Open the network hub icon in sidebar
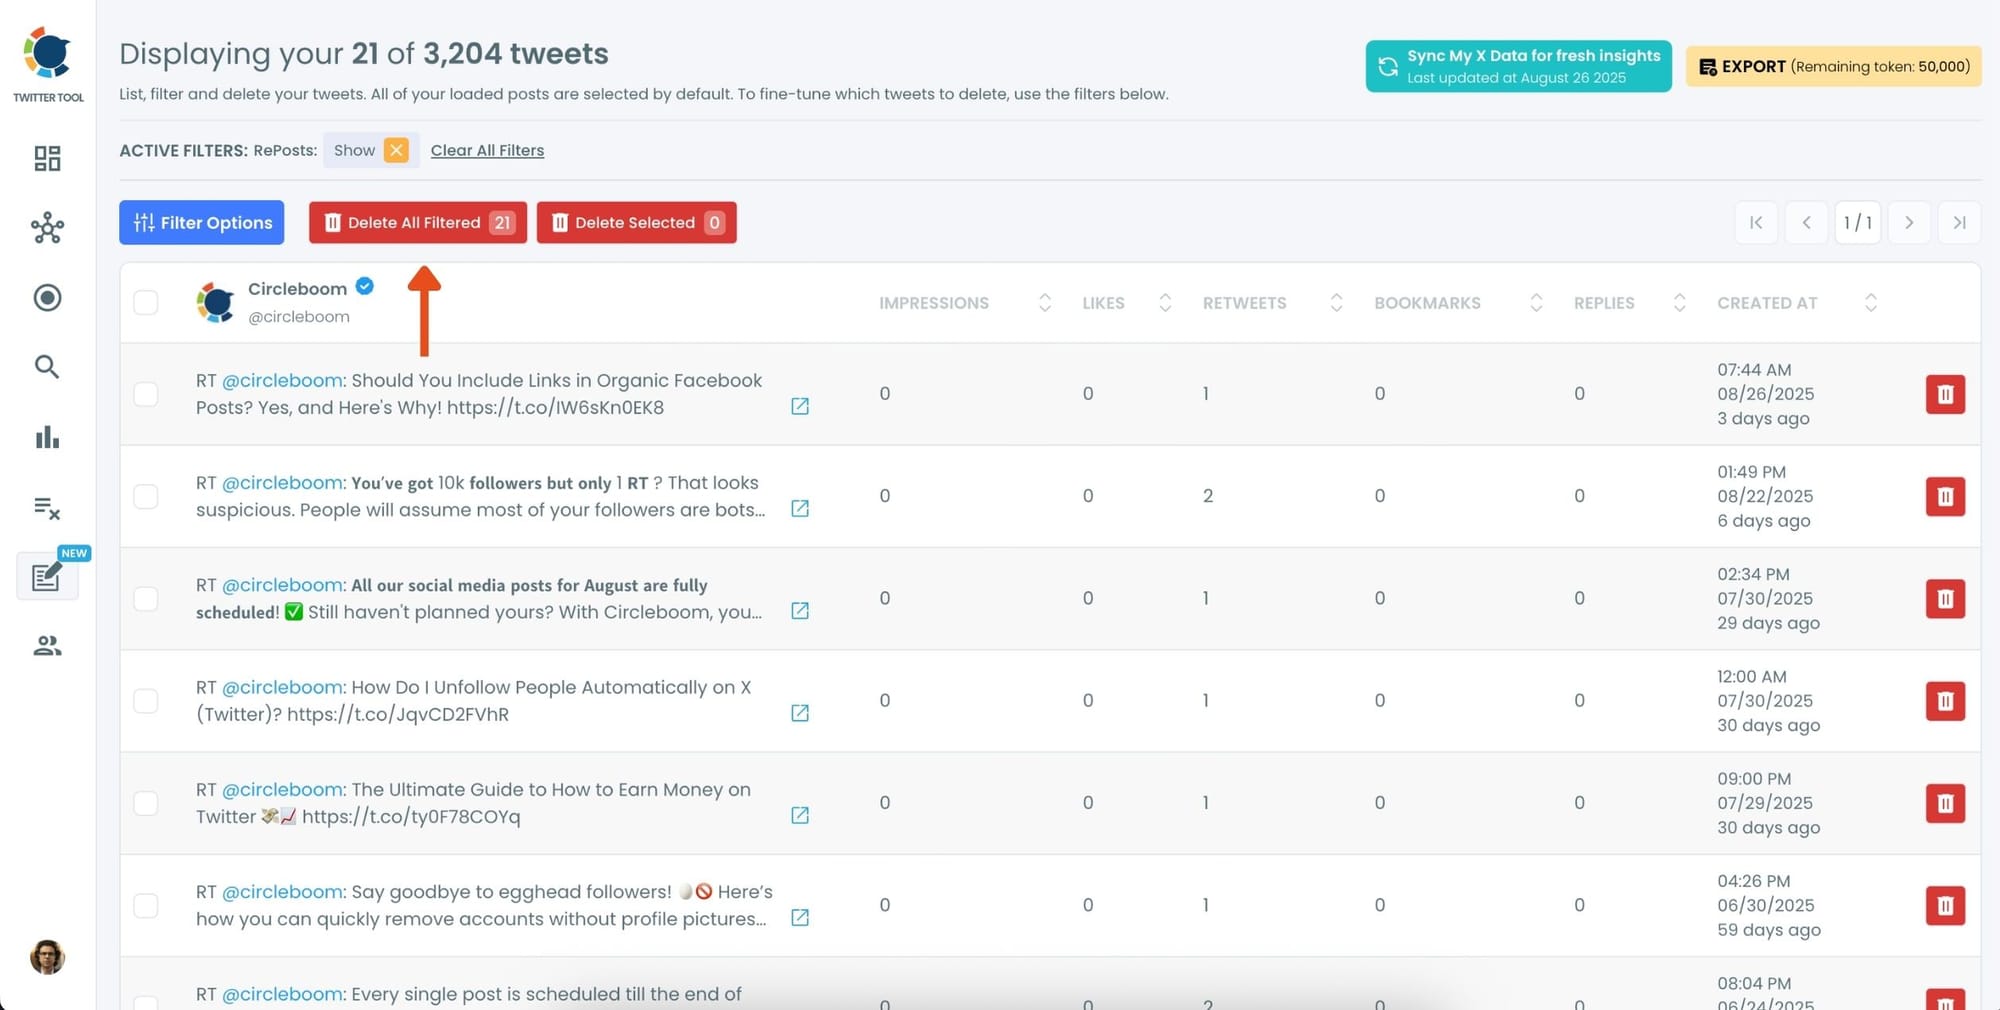The image size is (2000, 1010). coord(47,228)
